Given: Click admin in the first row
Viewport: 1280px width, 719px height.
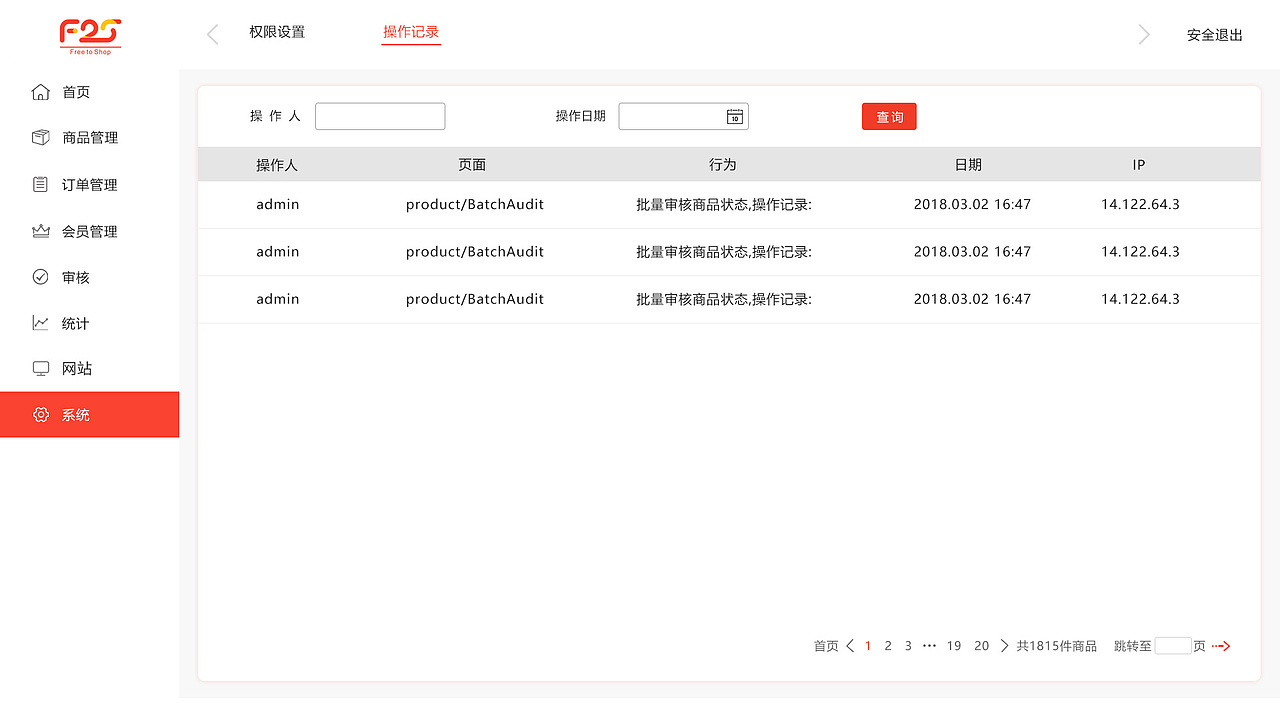Looking at the screenshot, I should 278,204.
